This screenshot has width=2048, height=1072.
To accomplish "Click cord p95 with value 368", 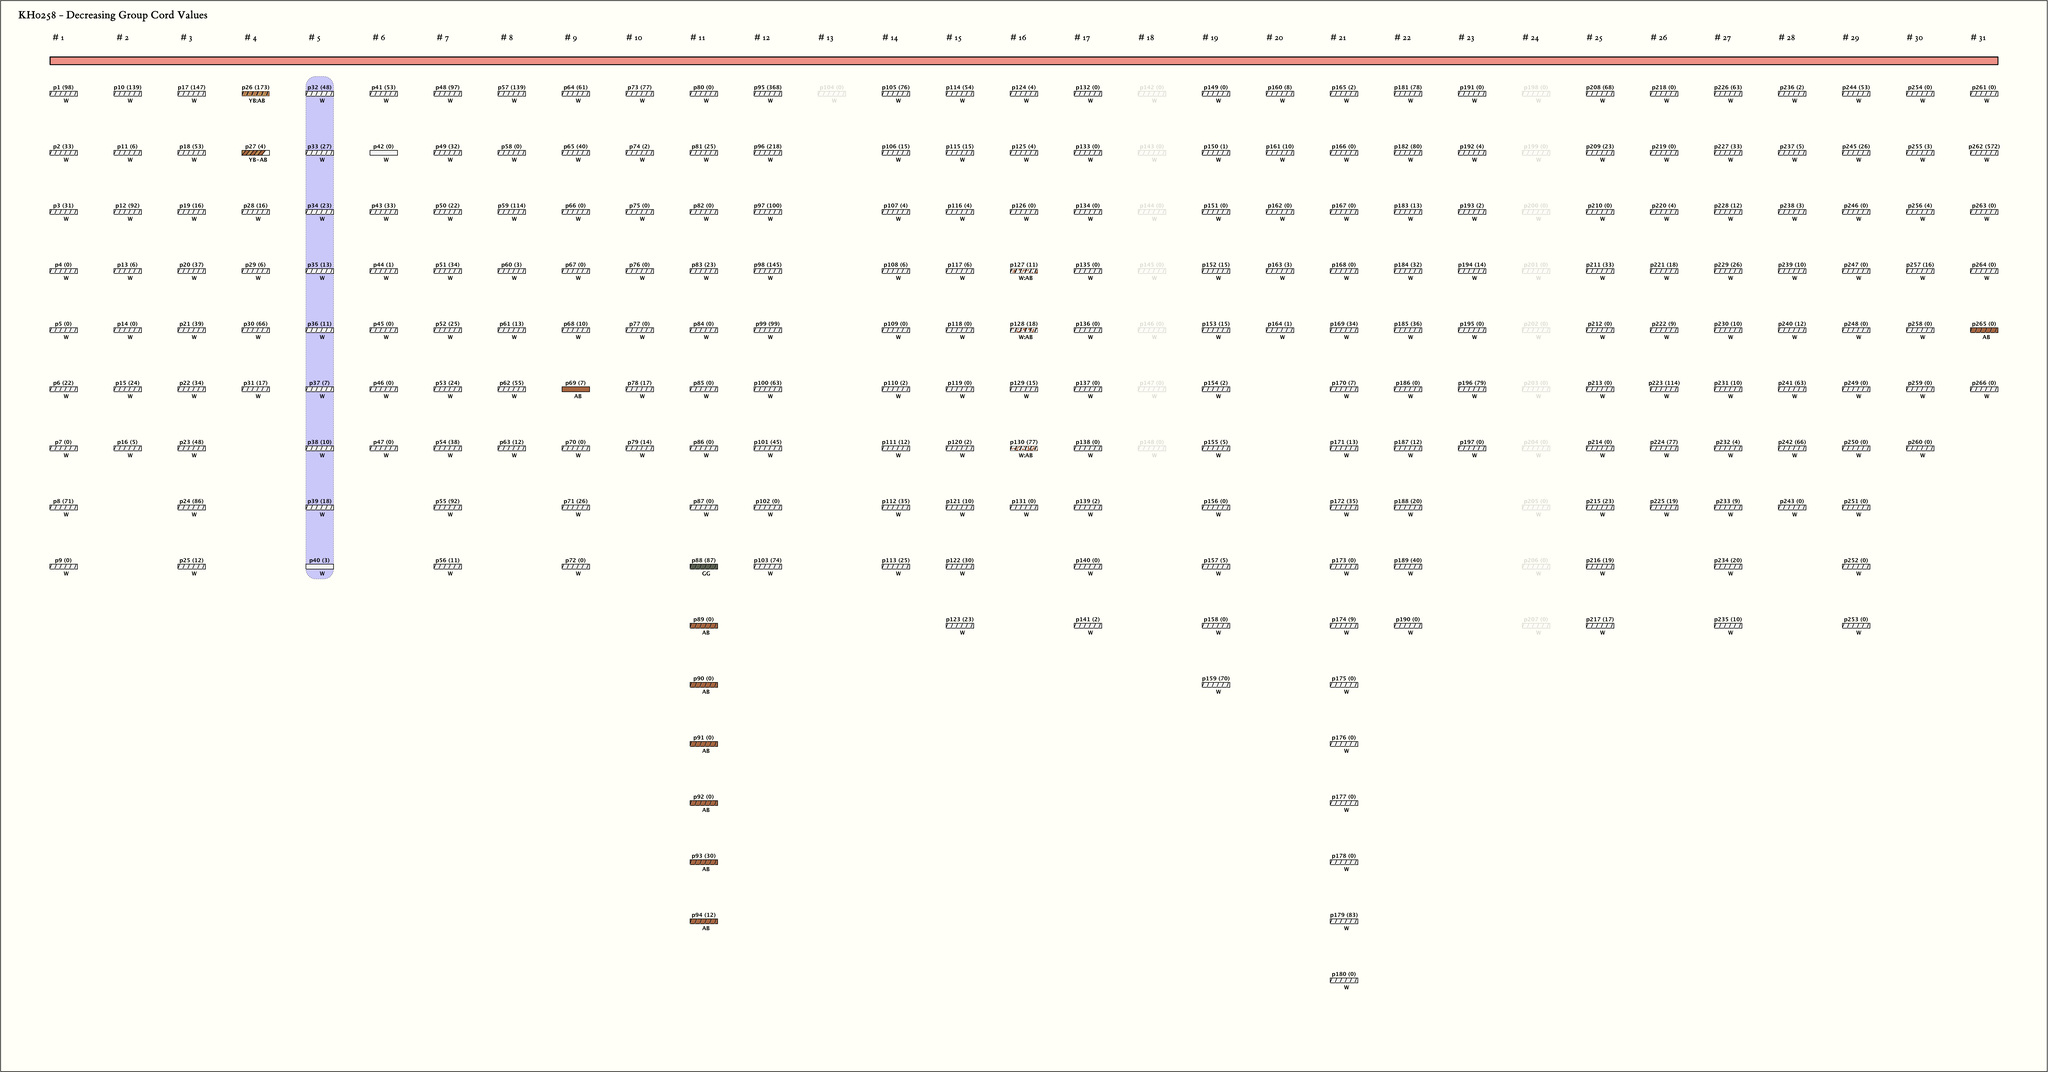I will click(x=769, y=94).
